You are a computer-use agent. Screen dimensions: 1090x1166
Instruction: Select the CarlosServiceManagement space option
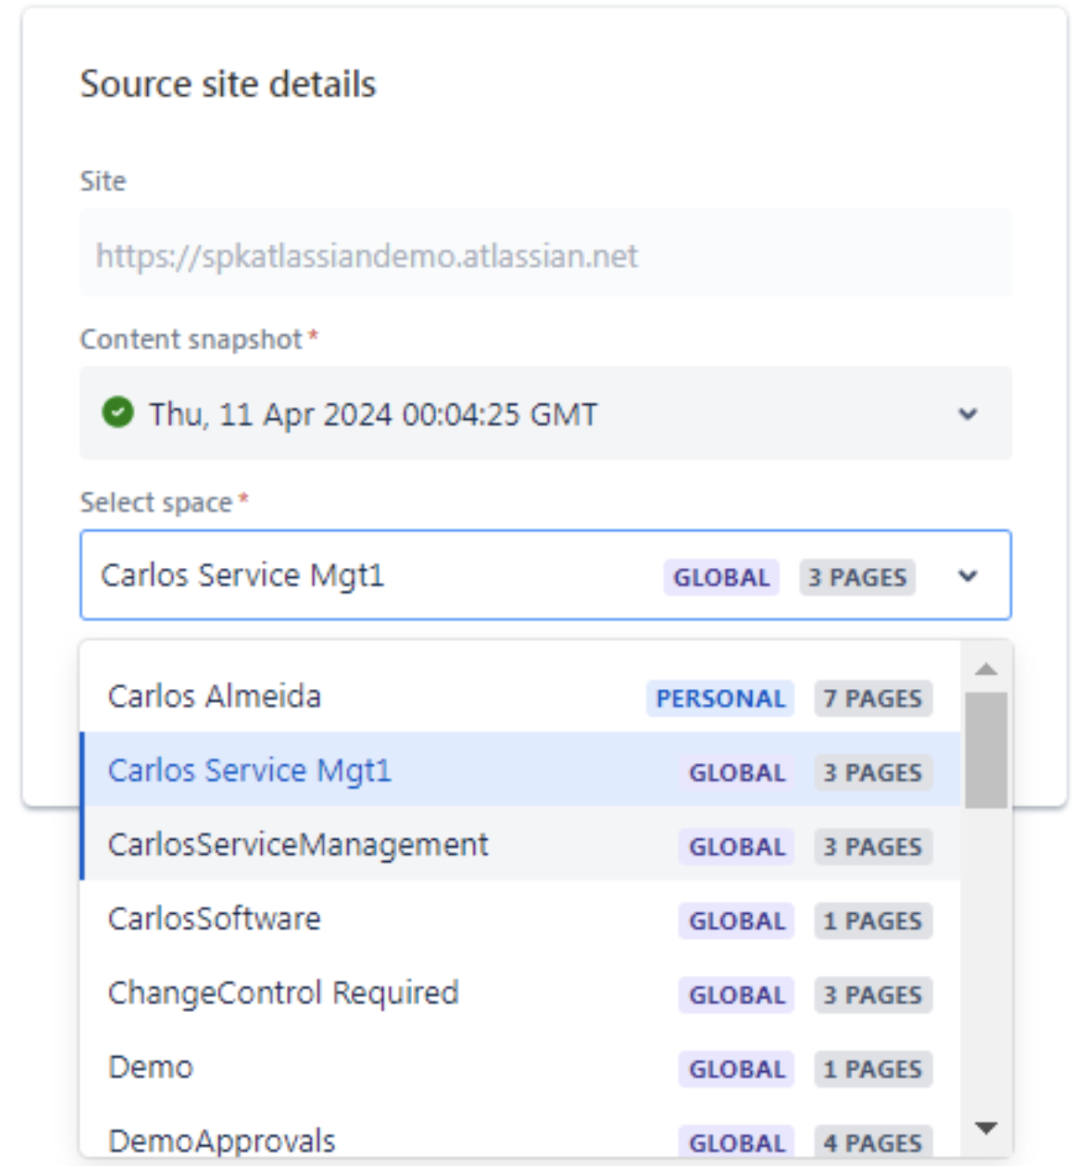coord(520,845)
